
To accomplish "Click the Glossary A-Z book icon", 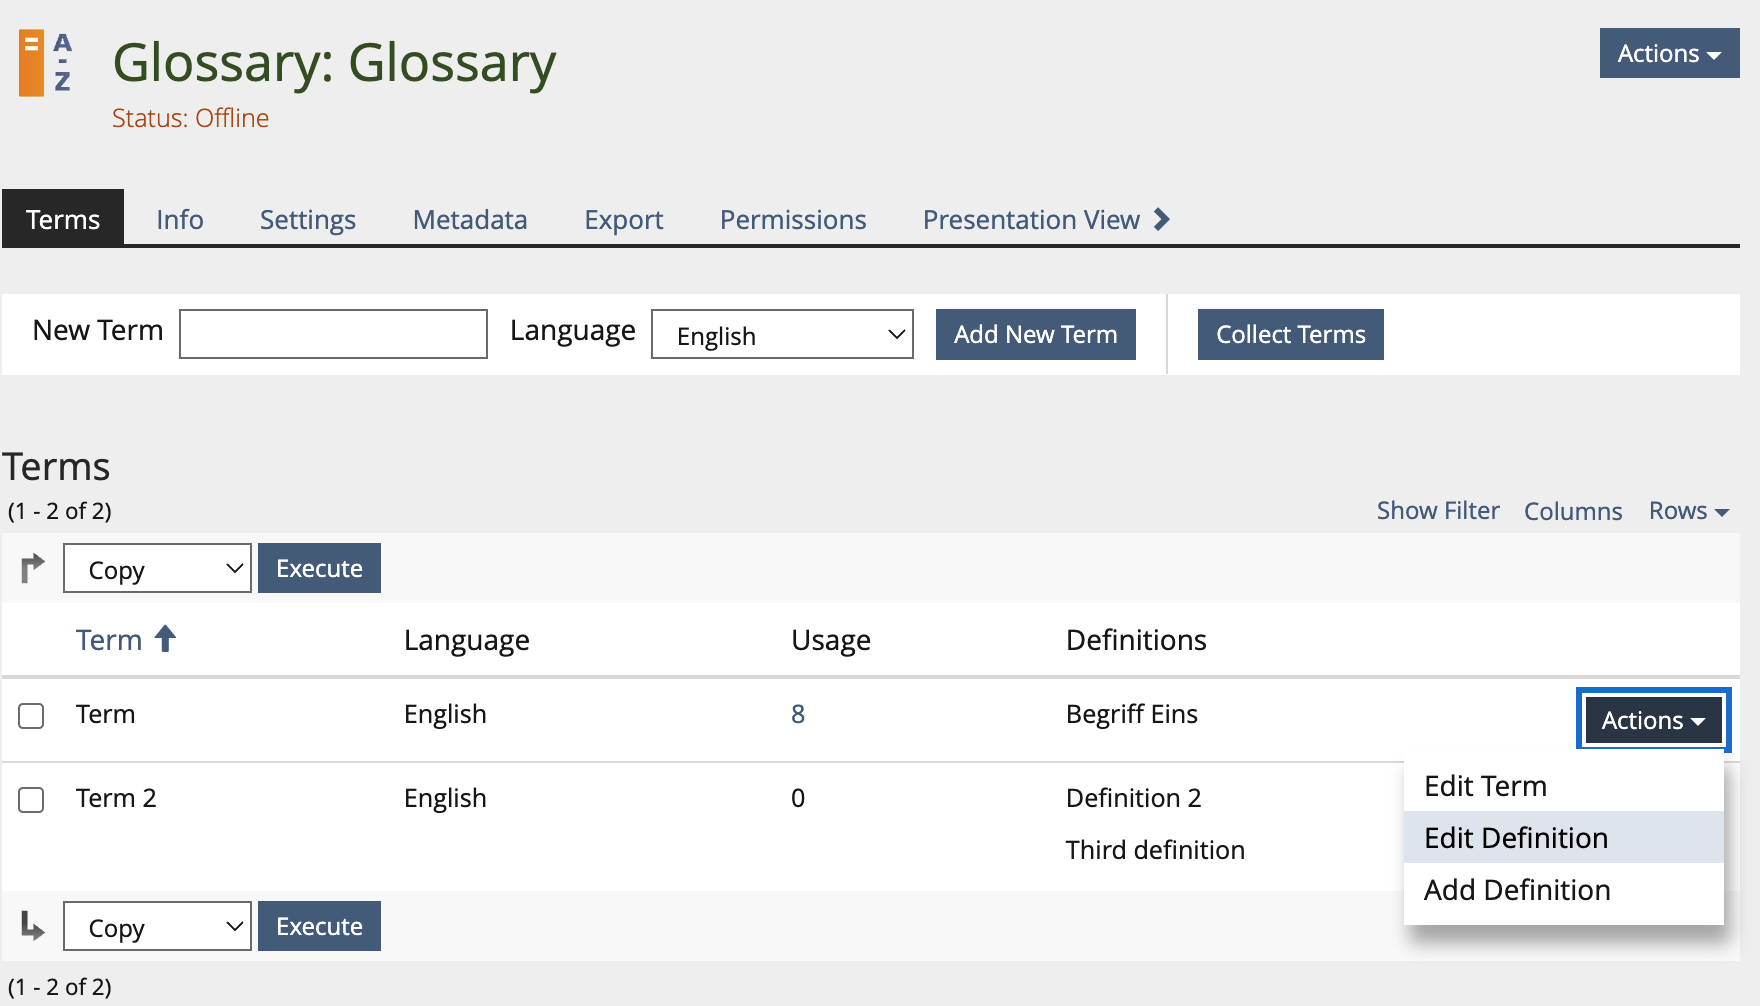I will (46, 63).
